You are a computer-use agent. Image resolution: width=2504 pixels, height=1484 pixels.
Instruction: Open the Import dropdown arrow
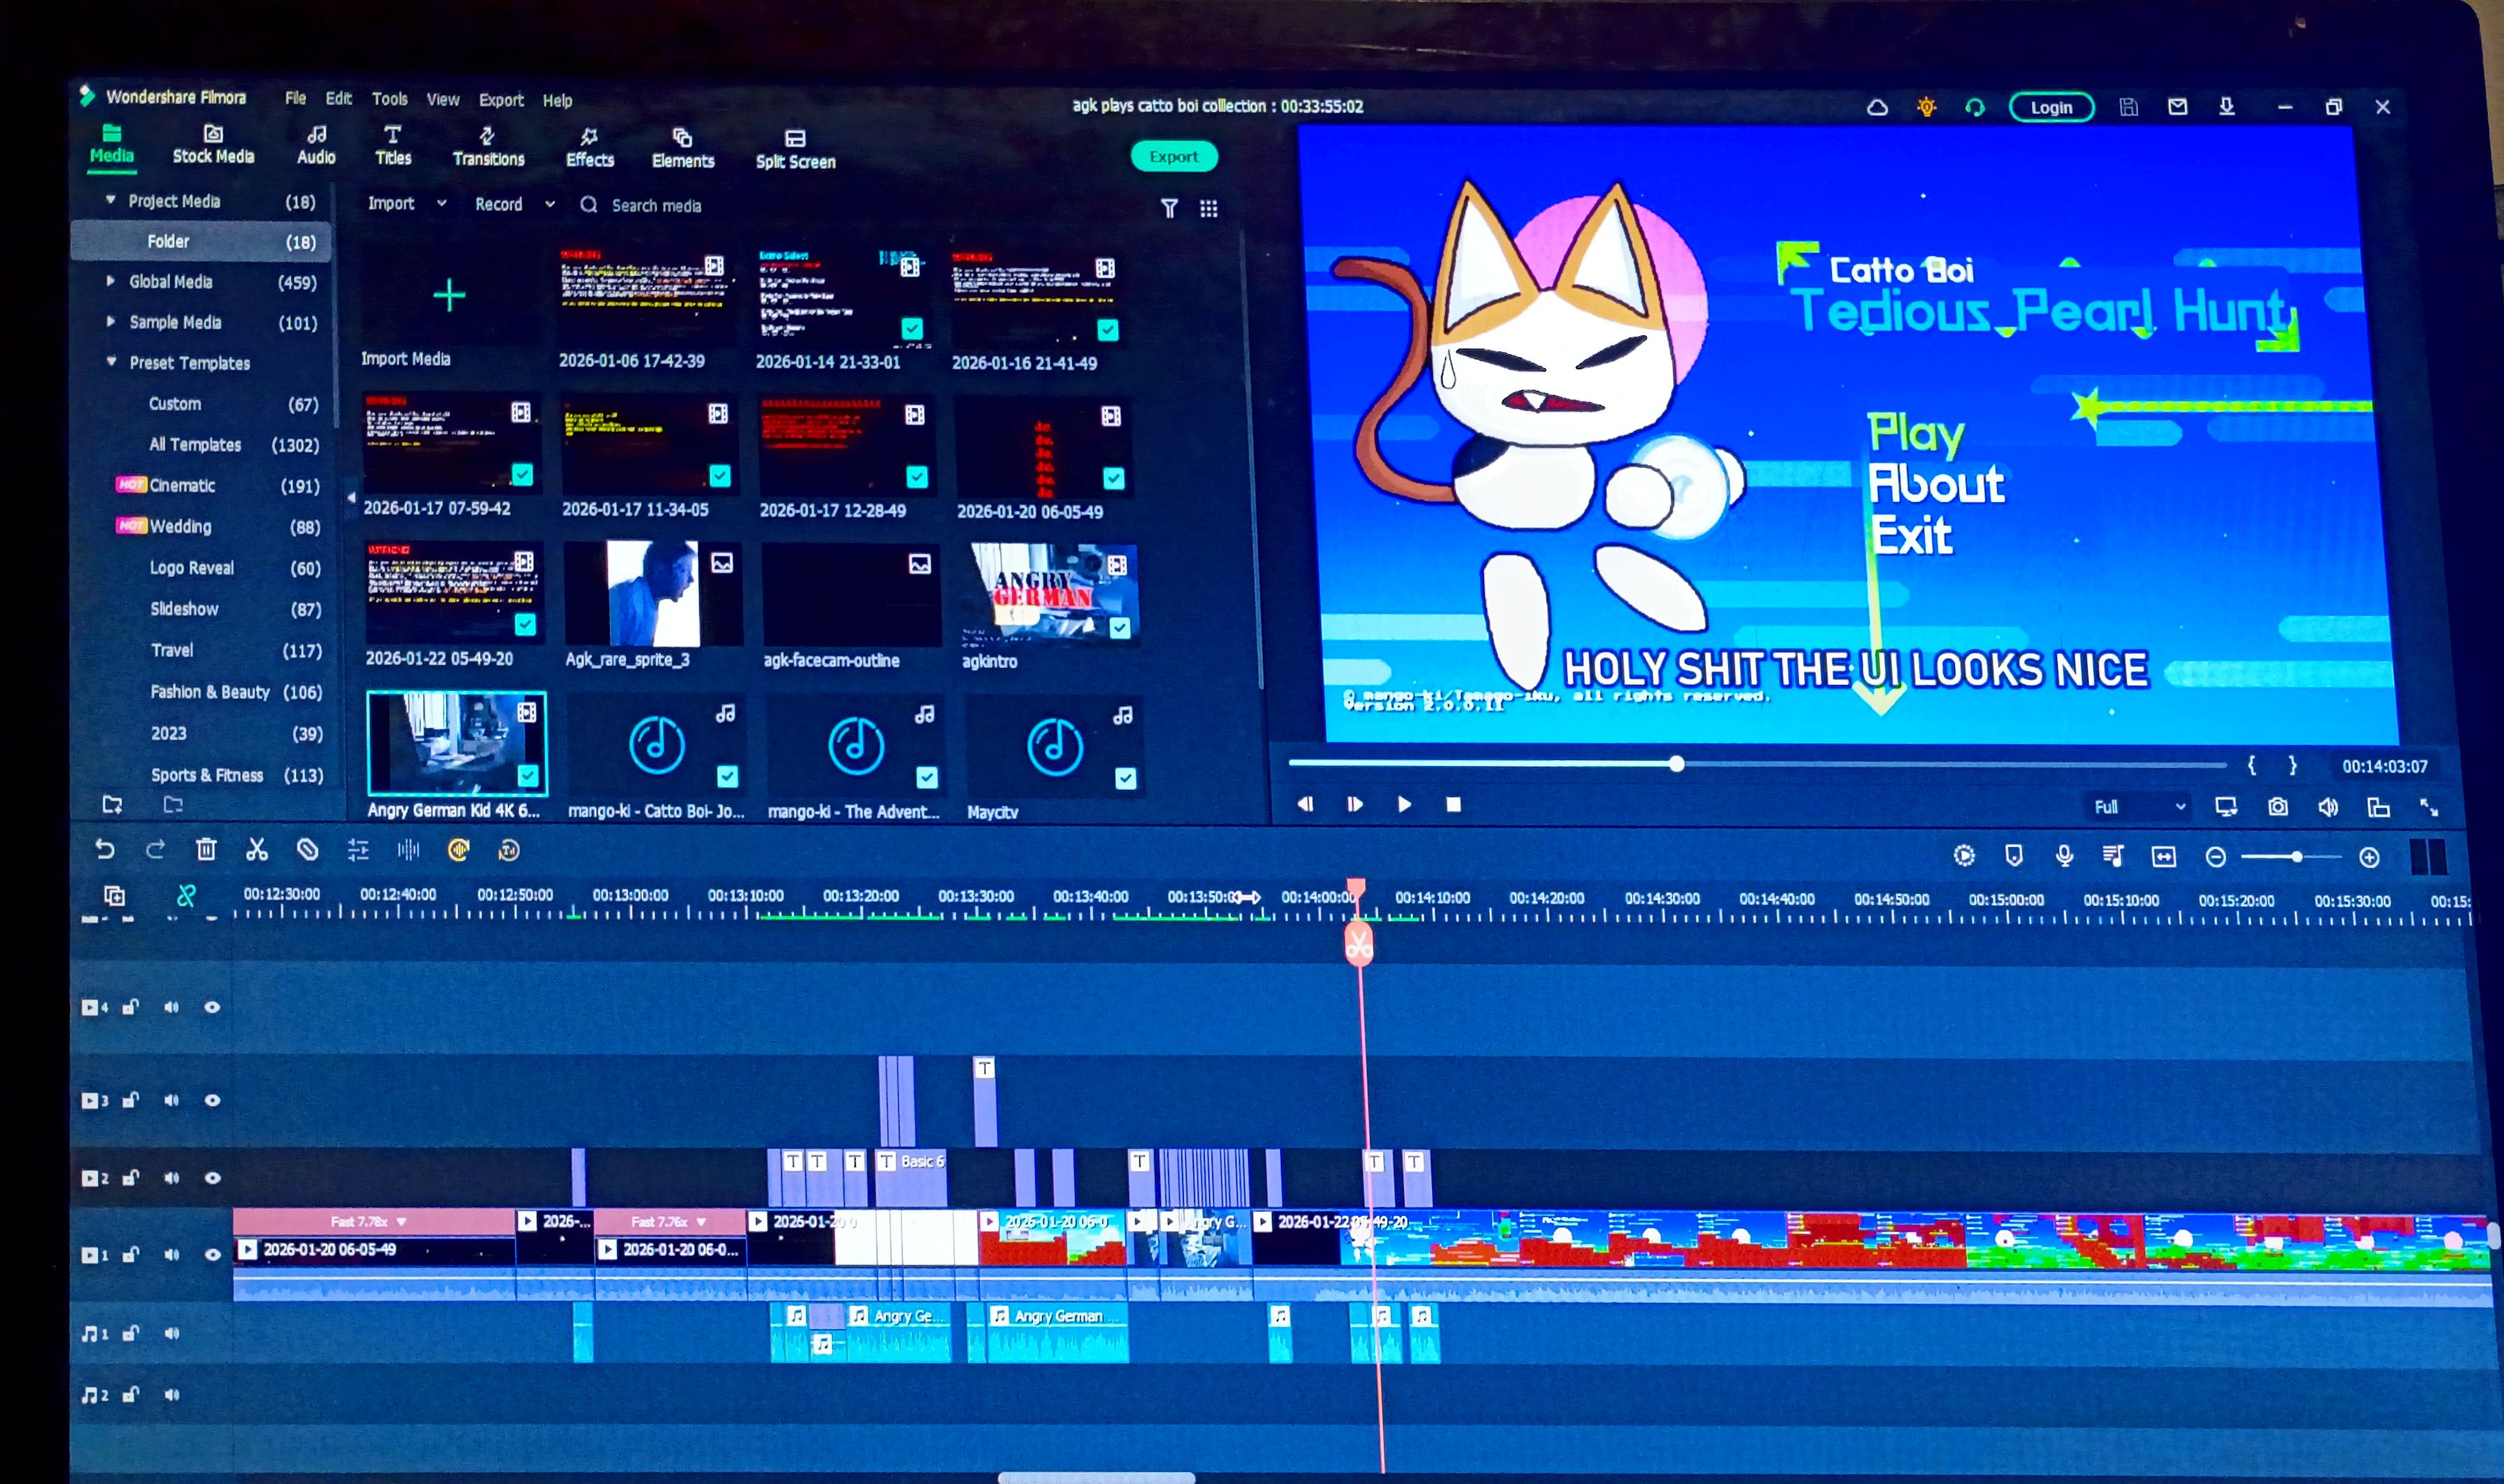[x=441, y=203]
